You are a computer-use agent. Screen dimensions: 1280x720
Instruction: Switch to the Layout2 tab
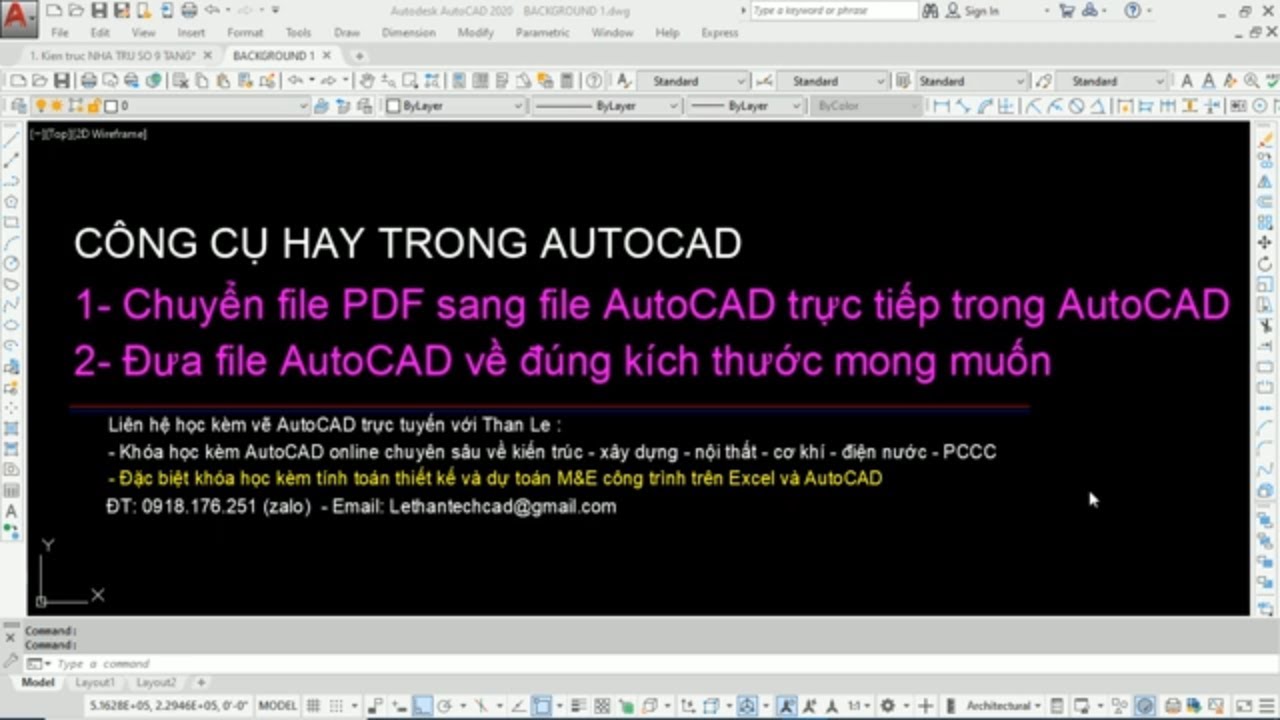coord(156,682)
